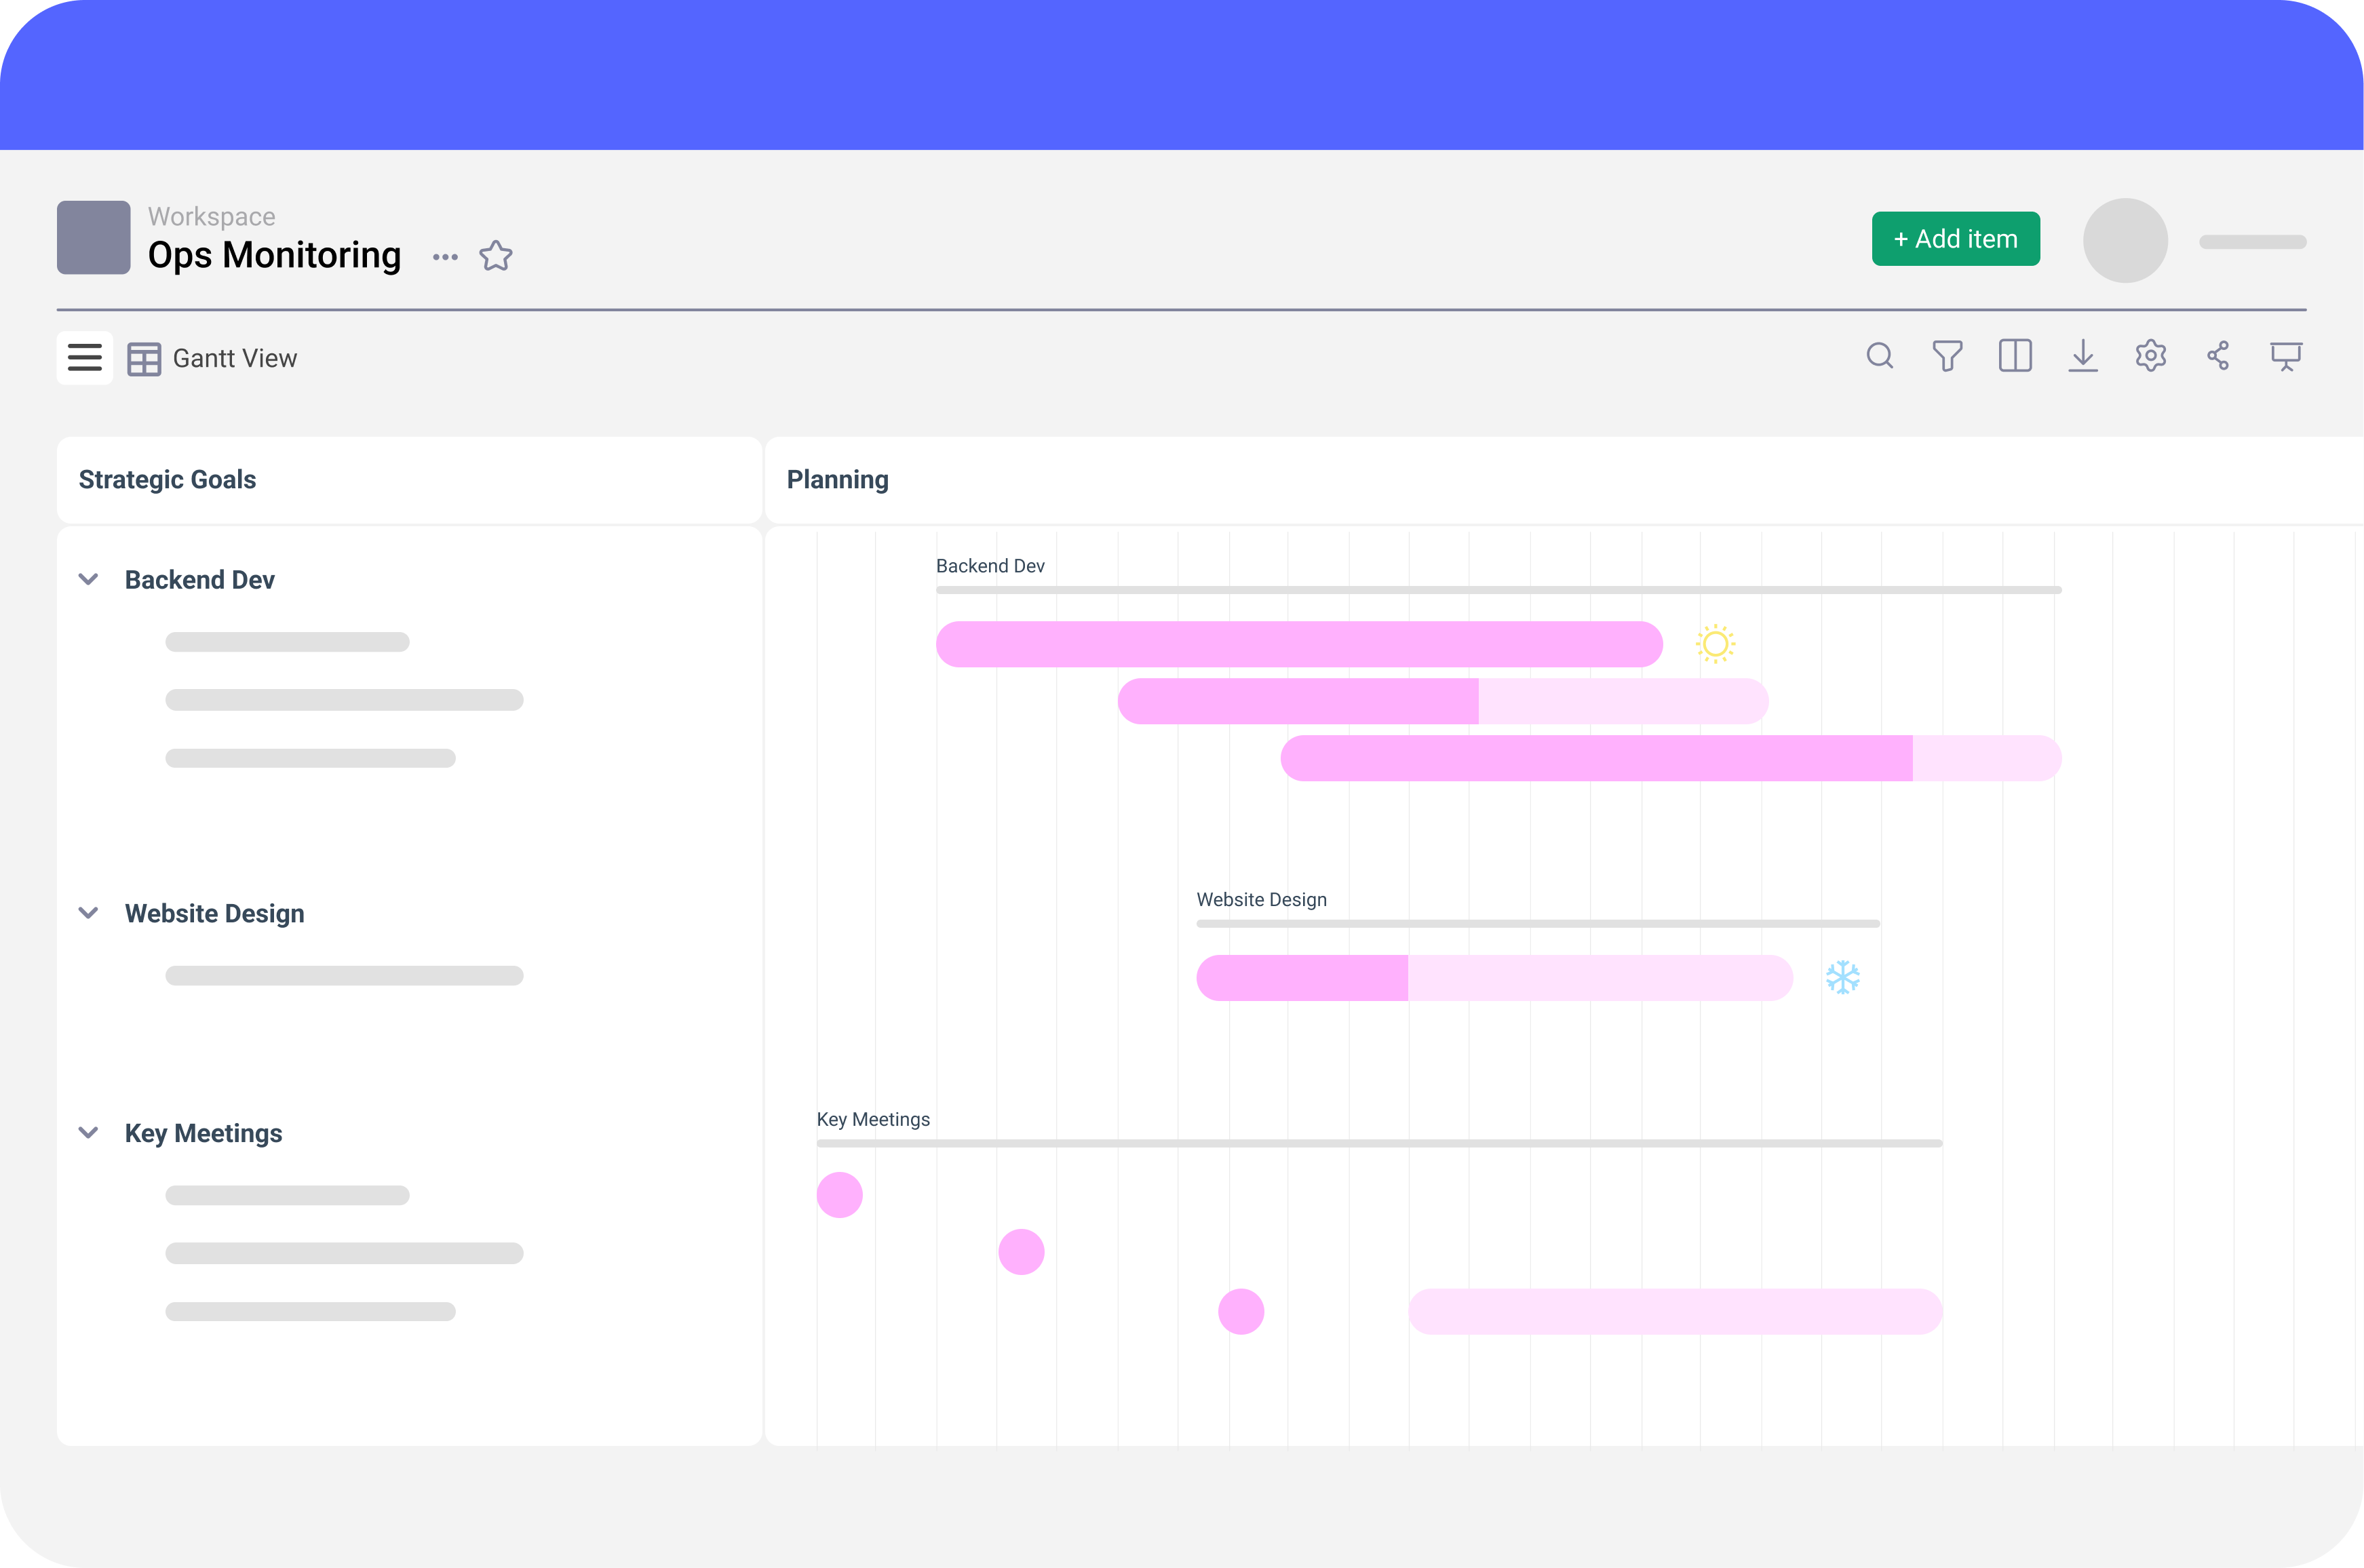Click the share icon
This screenshot has width=2364, height=1568.
(x=2218, y=356)
